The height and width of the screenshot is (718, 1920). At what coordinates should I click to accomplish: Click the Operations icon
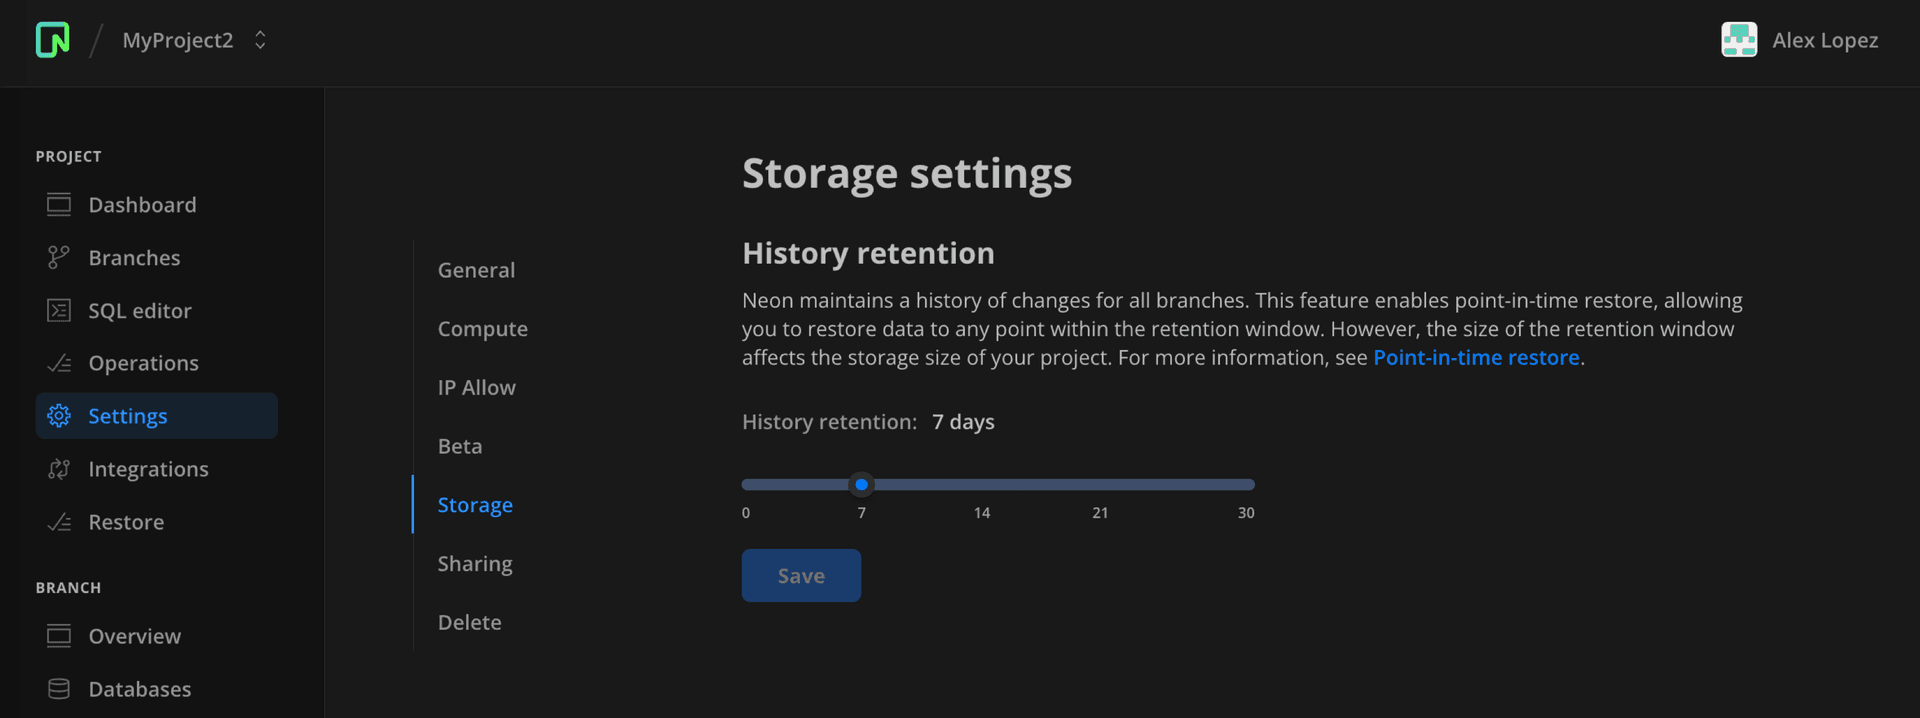tap(59, 364)
